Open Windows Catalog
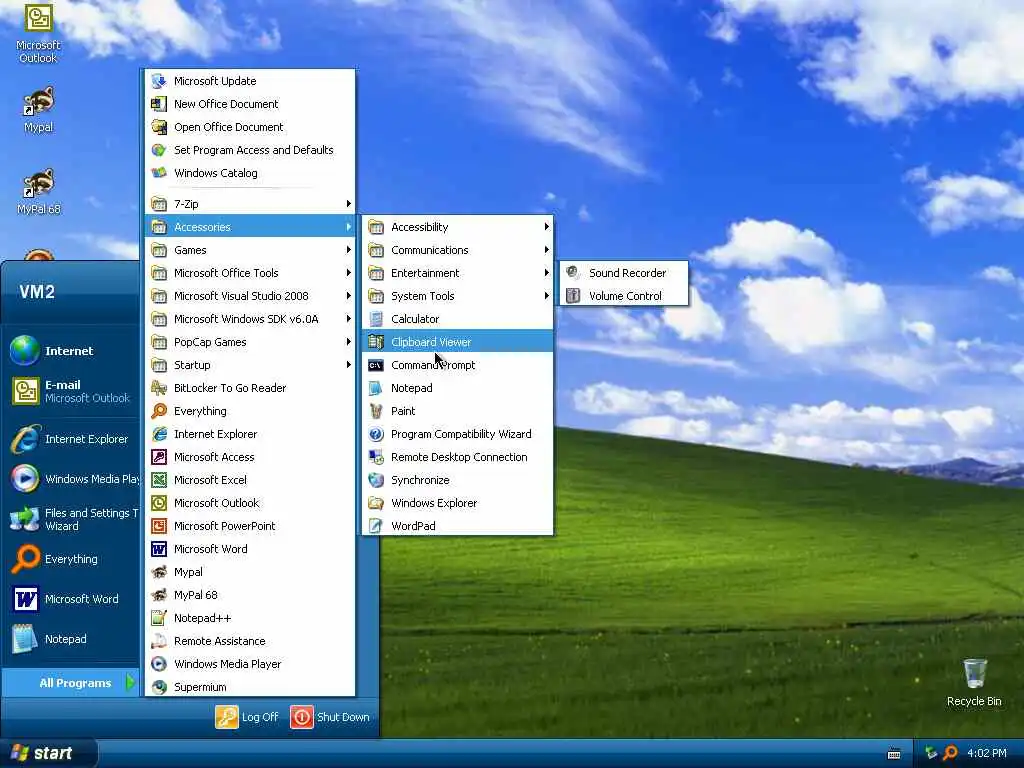This screenshot has width=1024, height=768. click(251, 173)
